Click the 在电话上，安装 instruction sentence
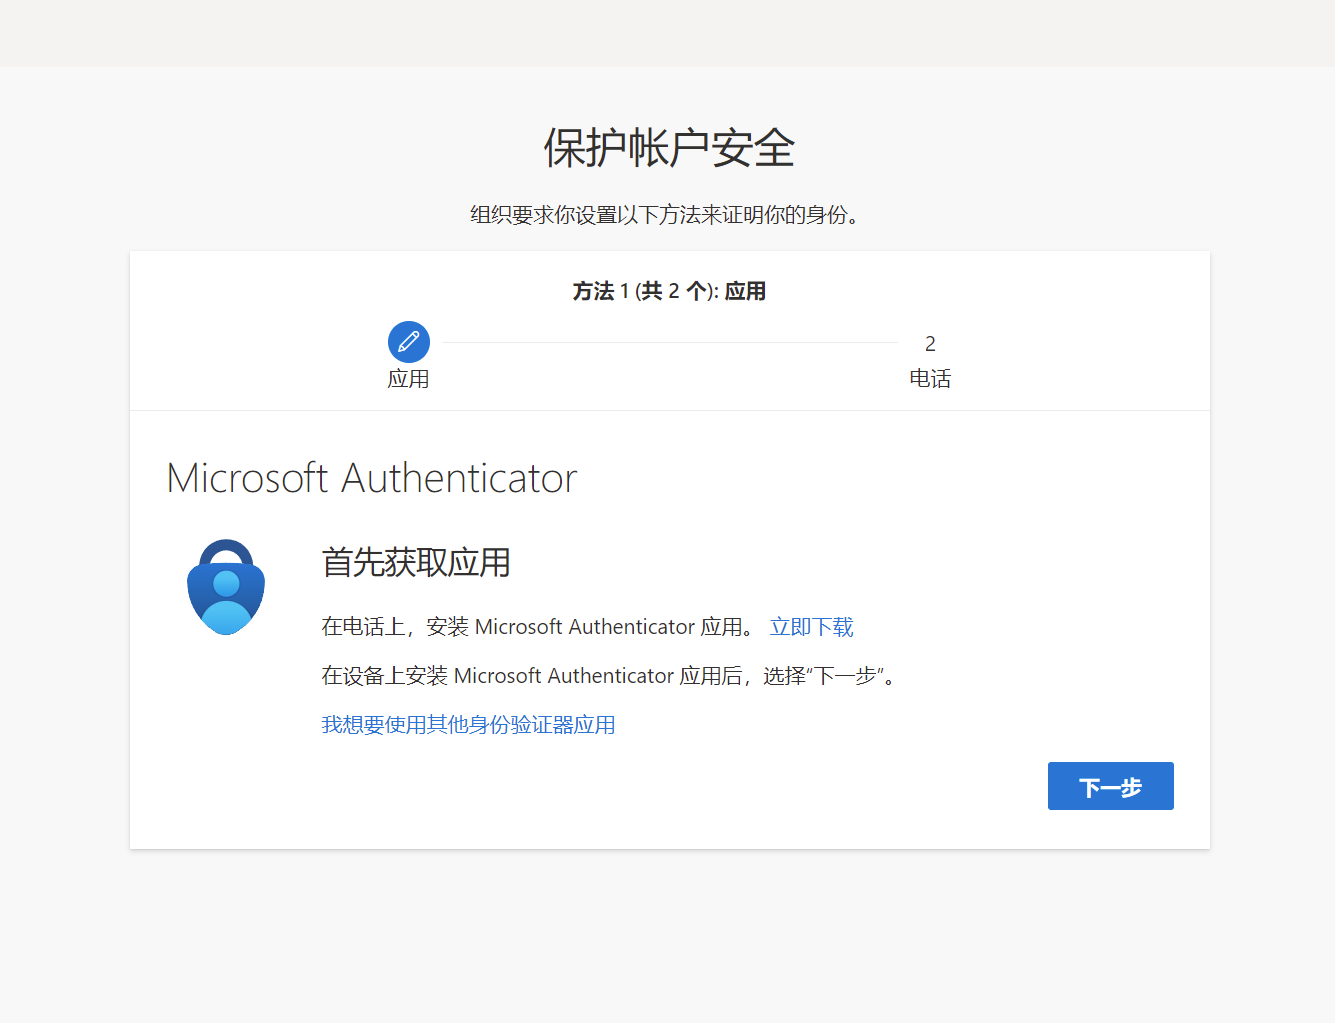The image size is (1335, 1023). [539, 627]
